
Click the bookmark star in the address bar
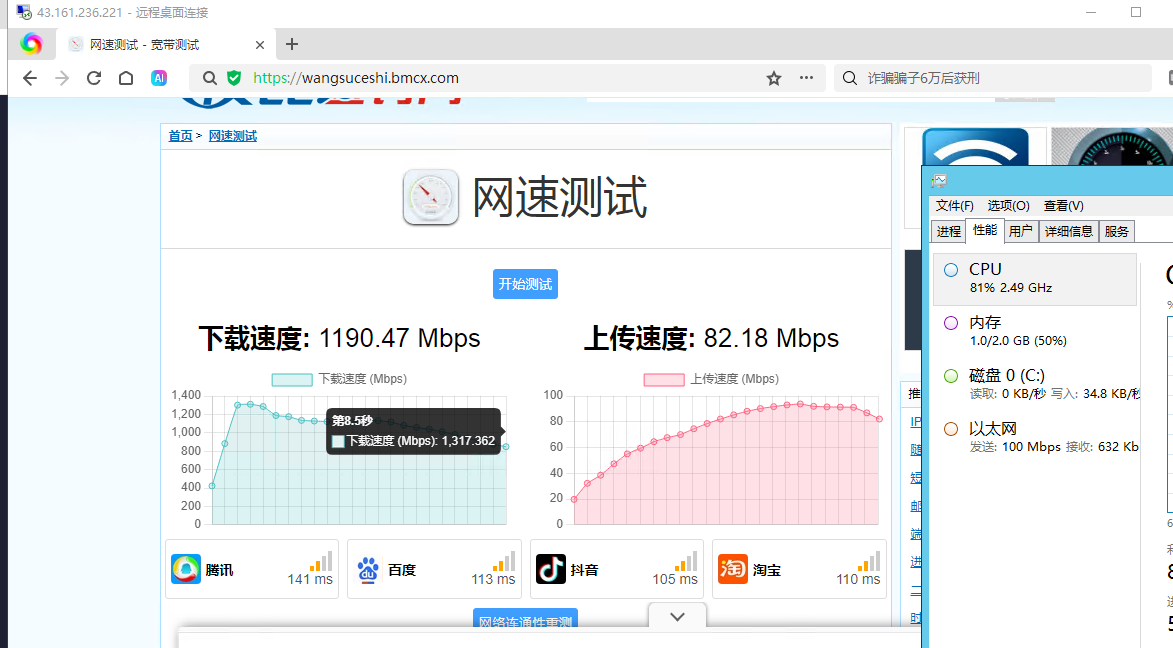(773, 78)
